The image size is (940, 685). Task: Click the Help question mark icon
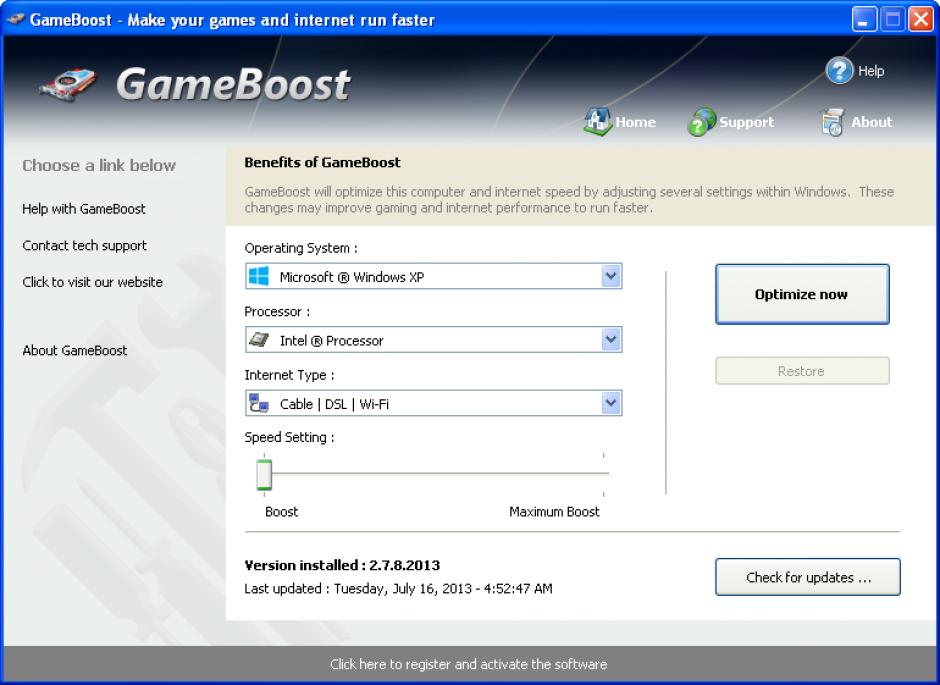pyautogui.click(x=839, y=71)
